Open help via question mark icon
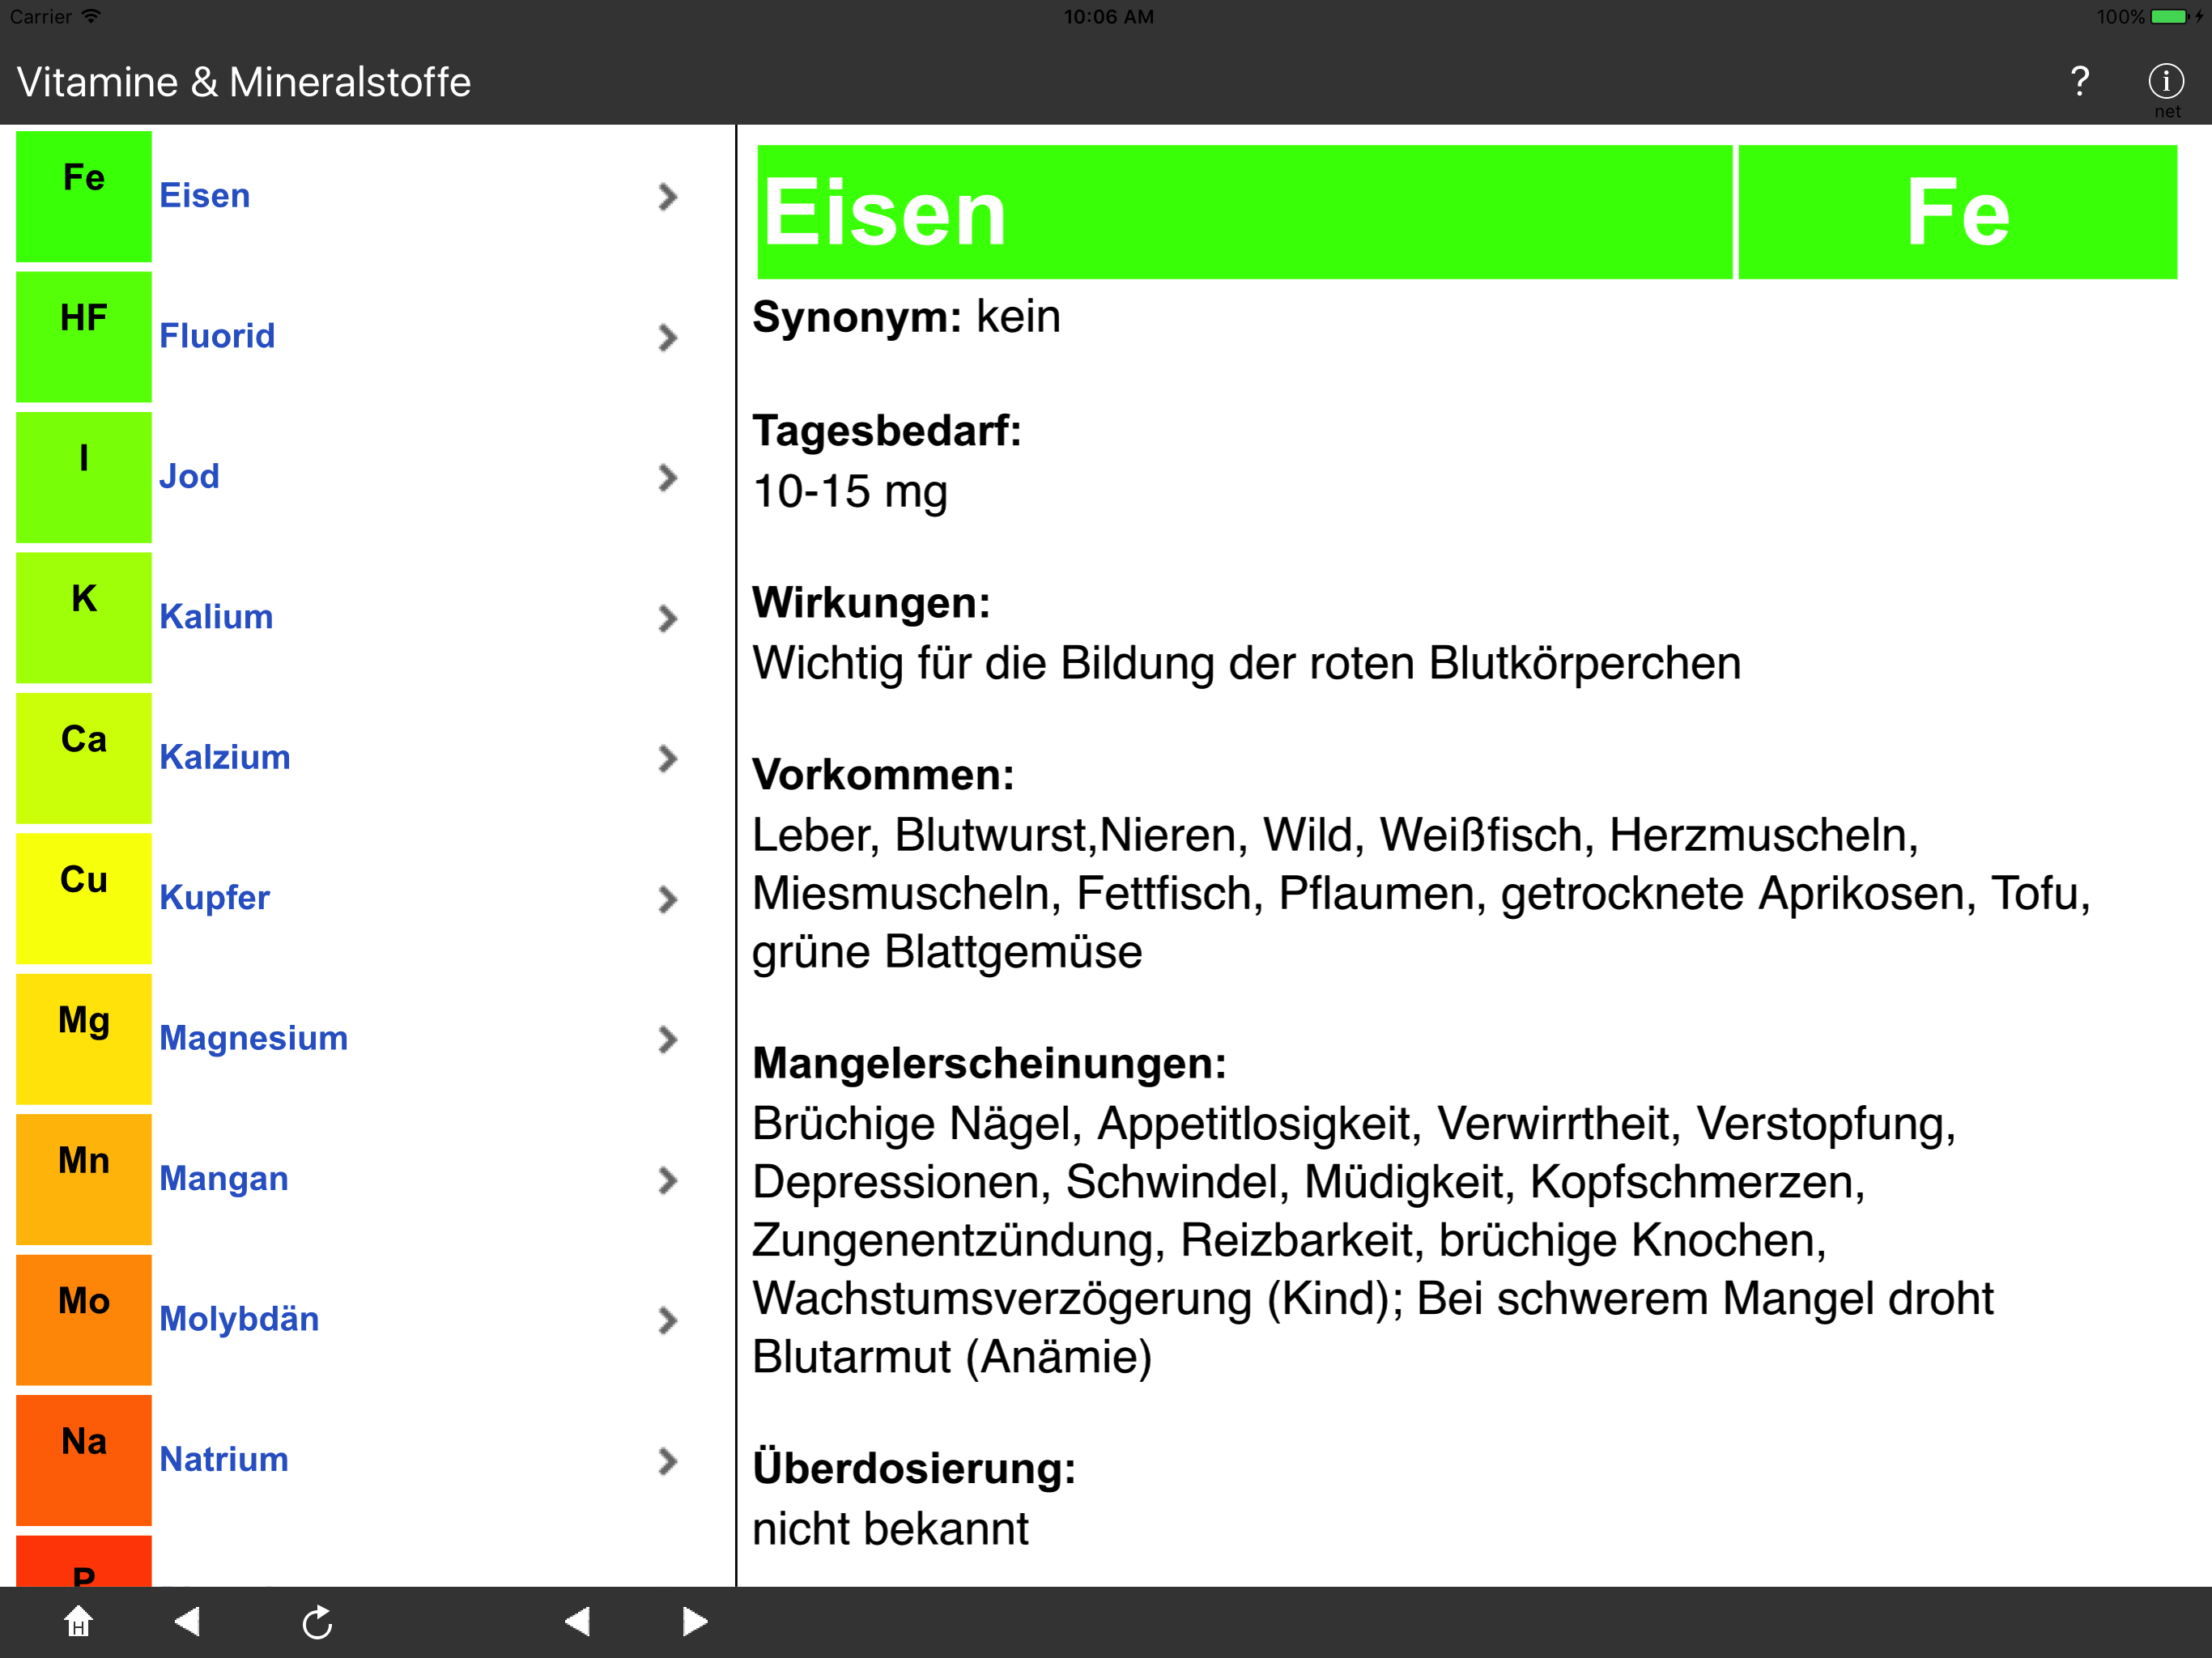 [2079, 81]
